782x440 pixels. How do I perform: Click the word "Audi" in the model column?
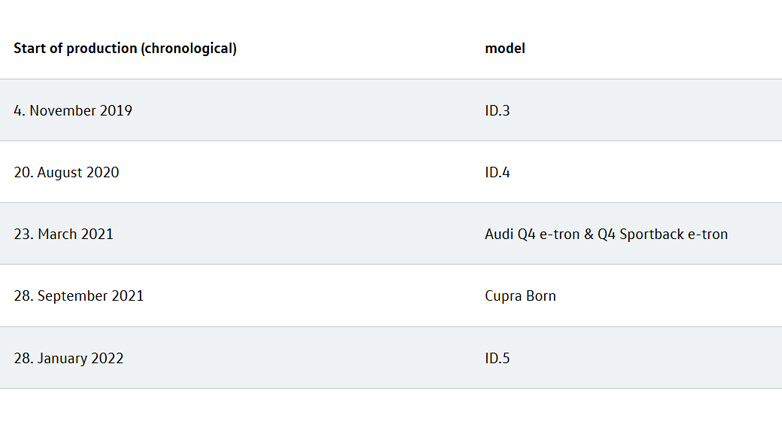[501, 234]
